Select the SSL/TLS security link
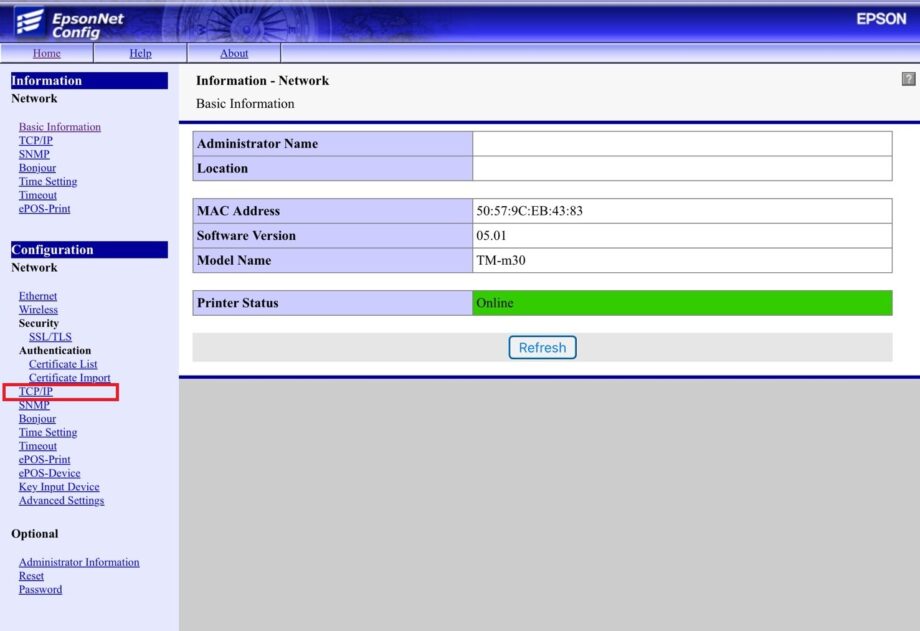 (x=50, y=337)
